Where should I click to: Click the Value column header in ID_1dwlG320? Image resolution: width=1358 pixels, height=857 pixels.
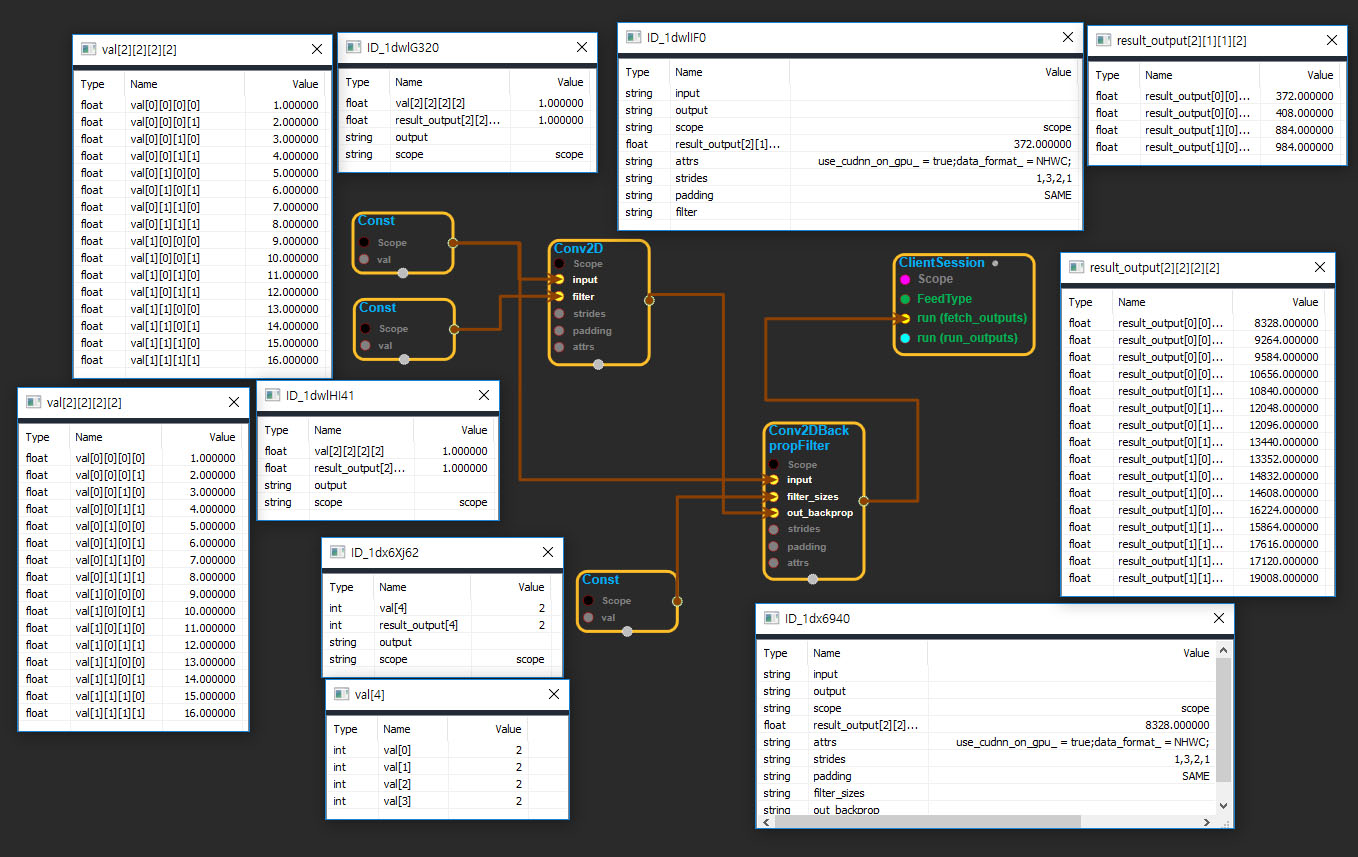pos(570,82)
